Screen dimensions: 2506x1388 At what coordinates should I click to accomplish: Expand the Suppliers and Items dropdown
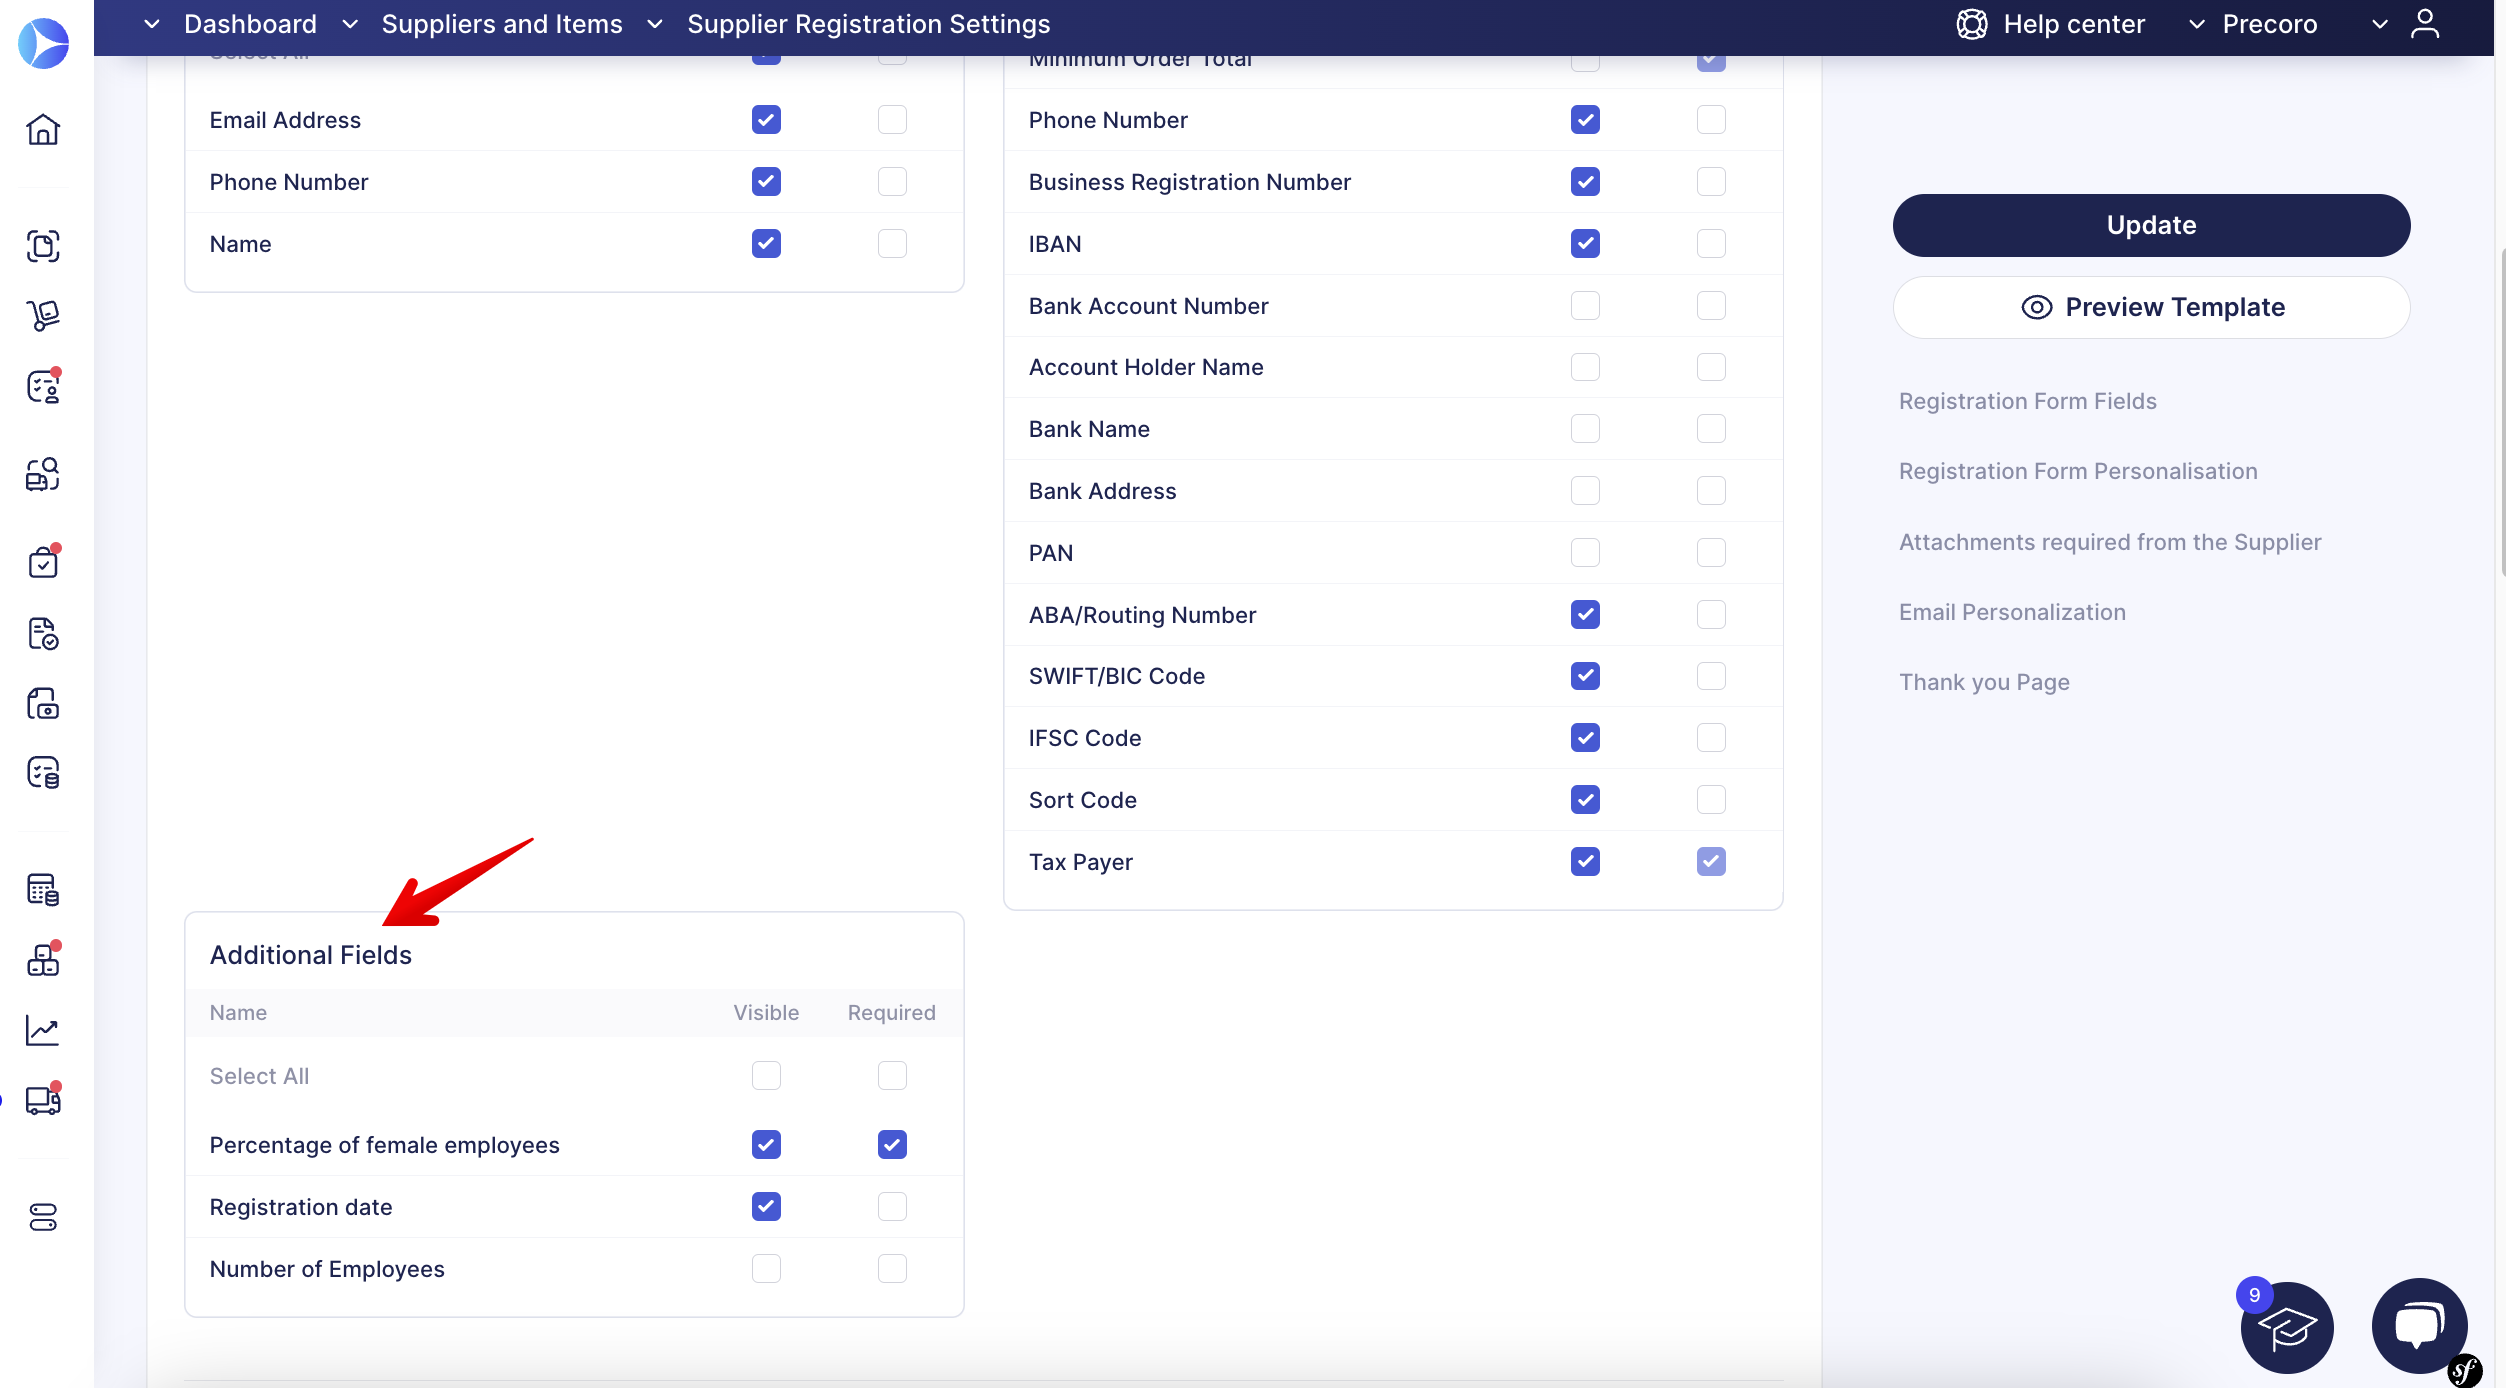point(350,24)
